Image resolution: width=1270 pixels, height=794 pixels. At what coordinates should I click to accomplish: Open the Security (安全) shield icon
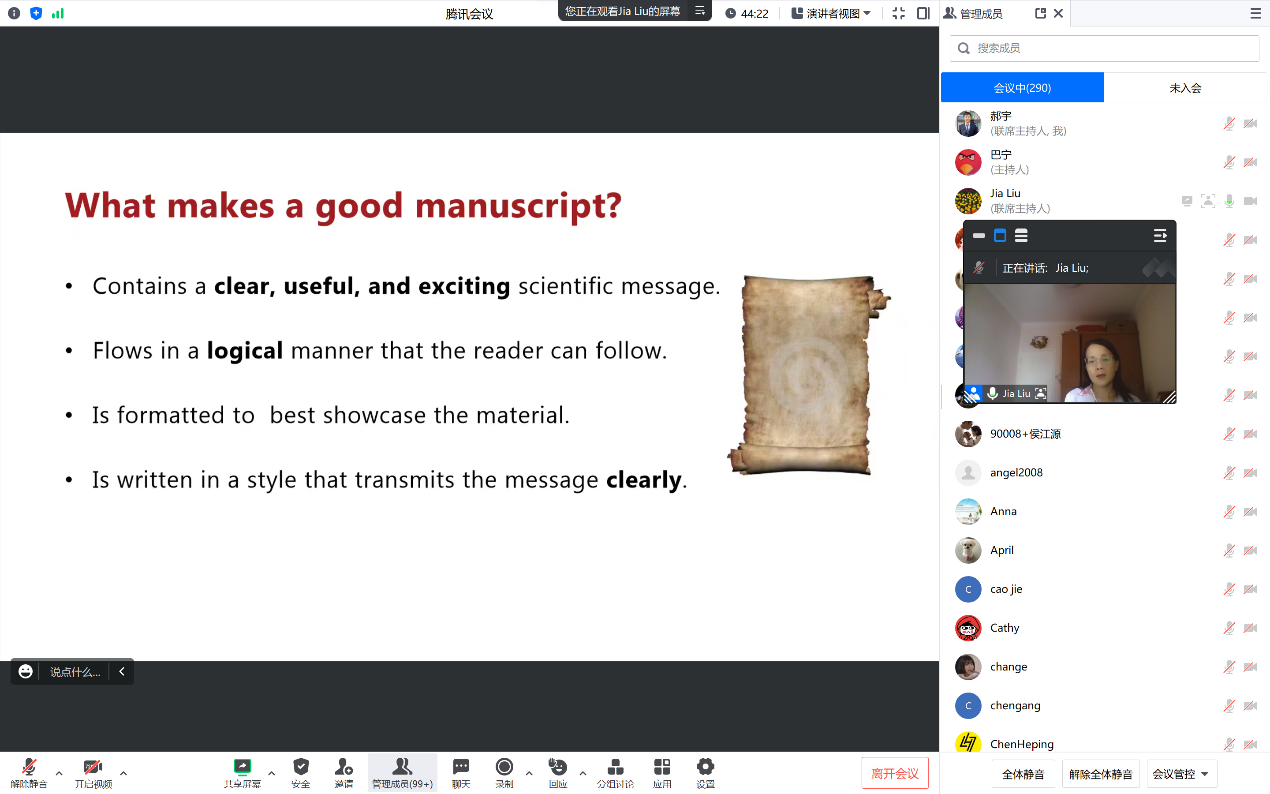(x=301, y=772)
